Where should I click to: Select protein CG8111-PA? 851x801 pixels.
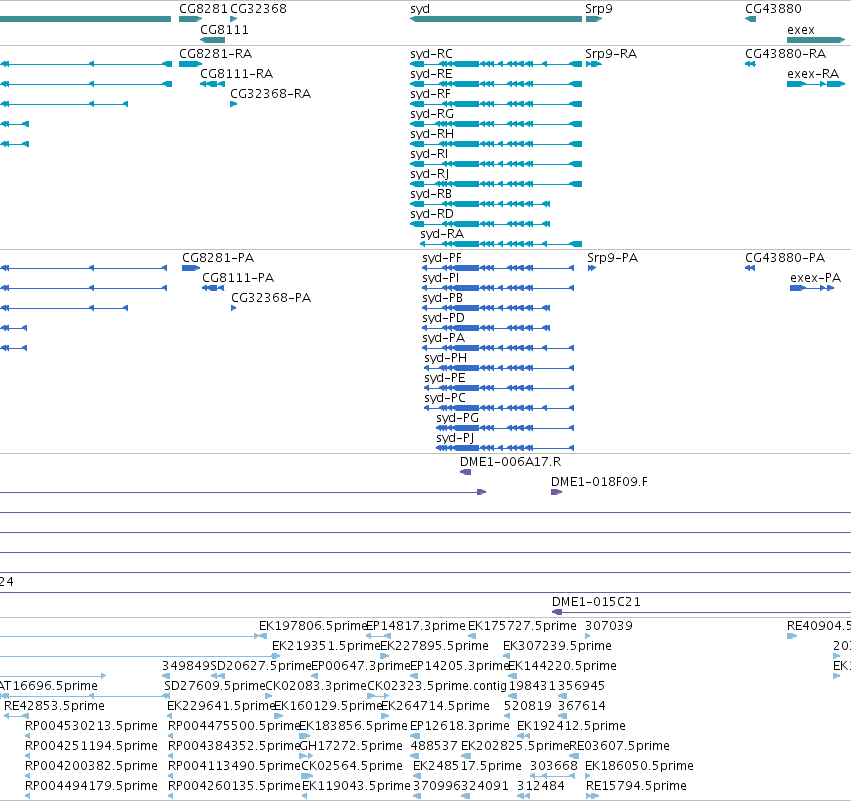(238, 278)
